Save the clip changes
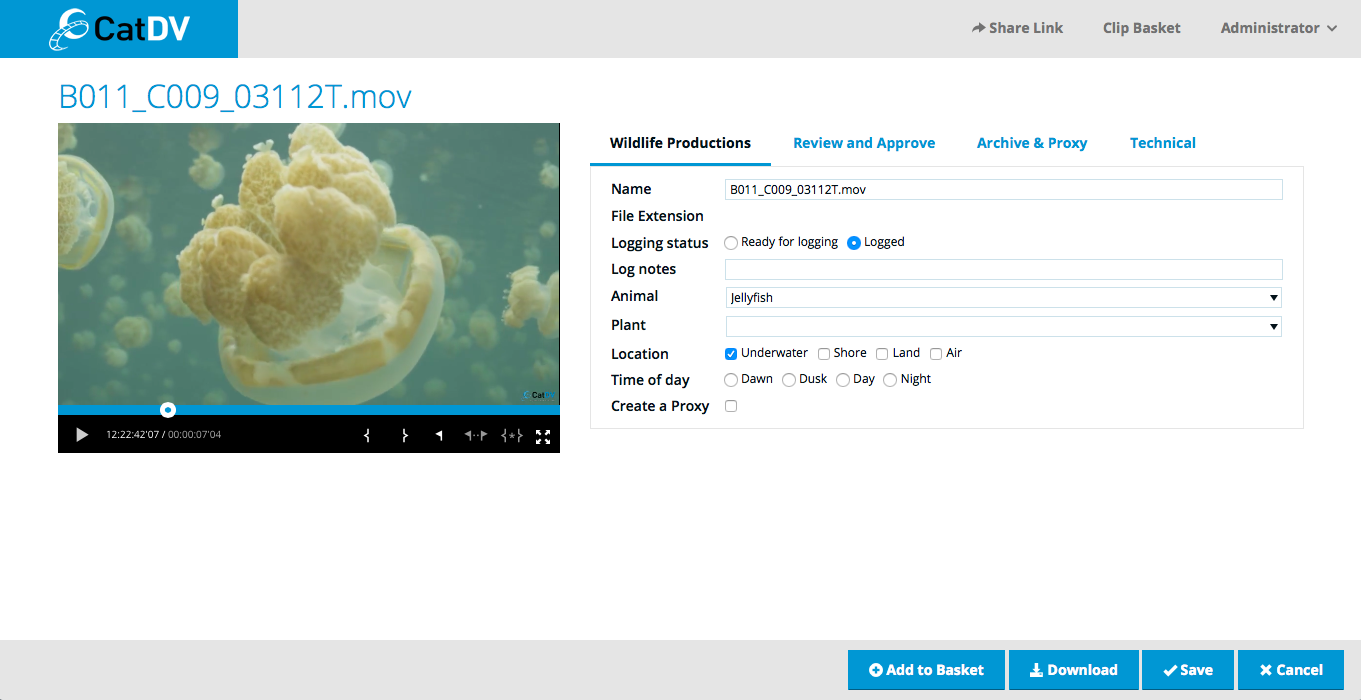Image resolution: width=1361 pixels, height=700 pixels. (x=1188, y=670)
